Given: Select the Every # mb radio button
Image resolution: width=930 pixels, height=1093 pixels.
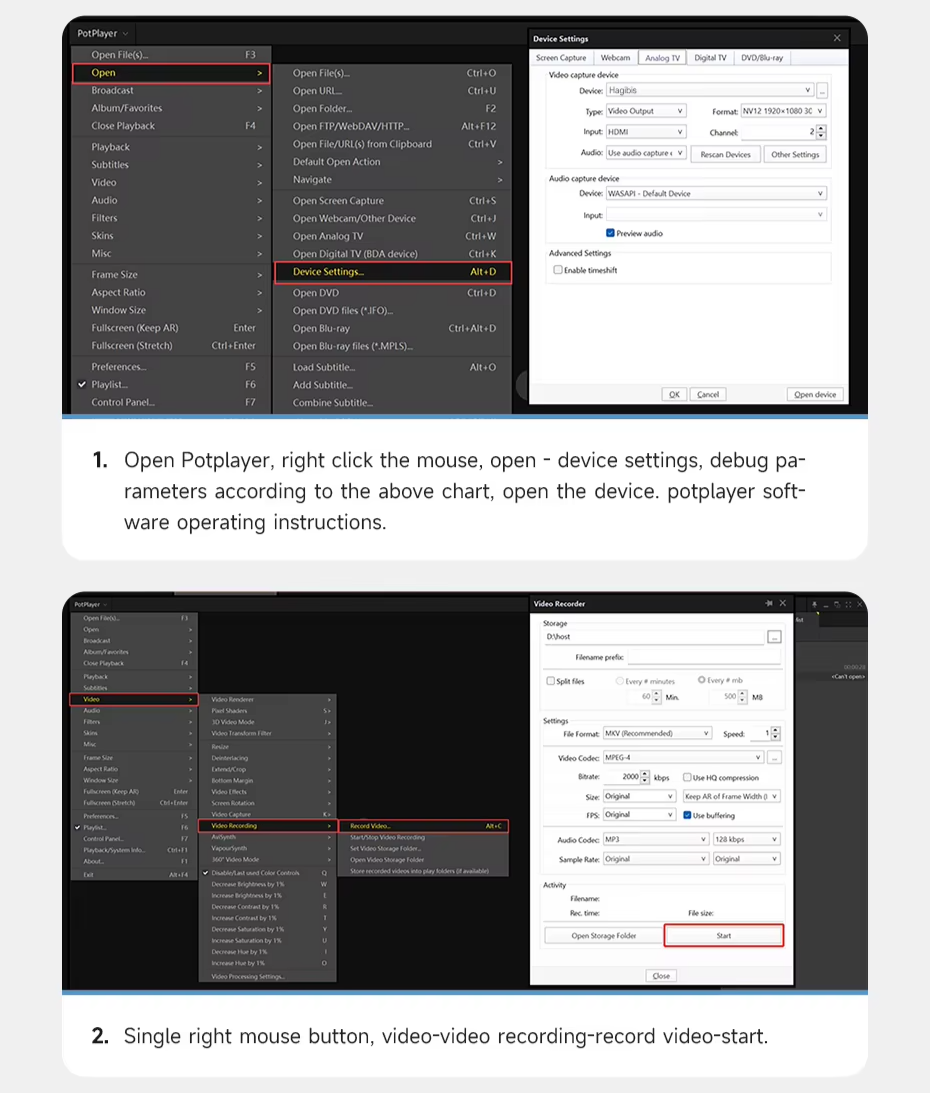Looking at the screenshot, I should (x=701, y=680).
